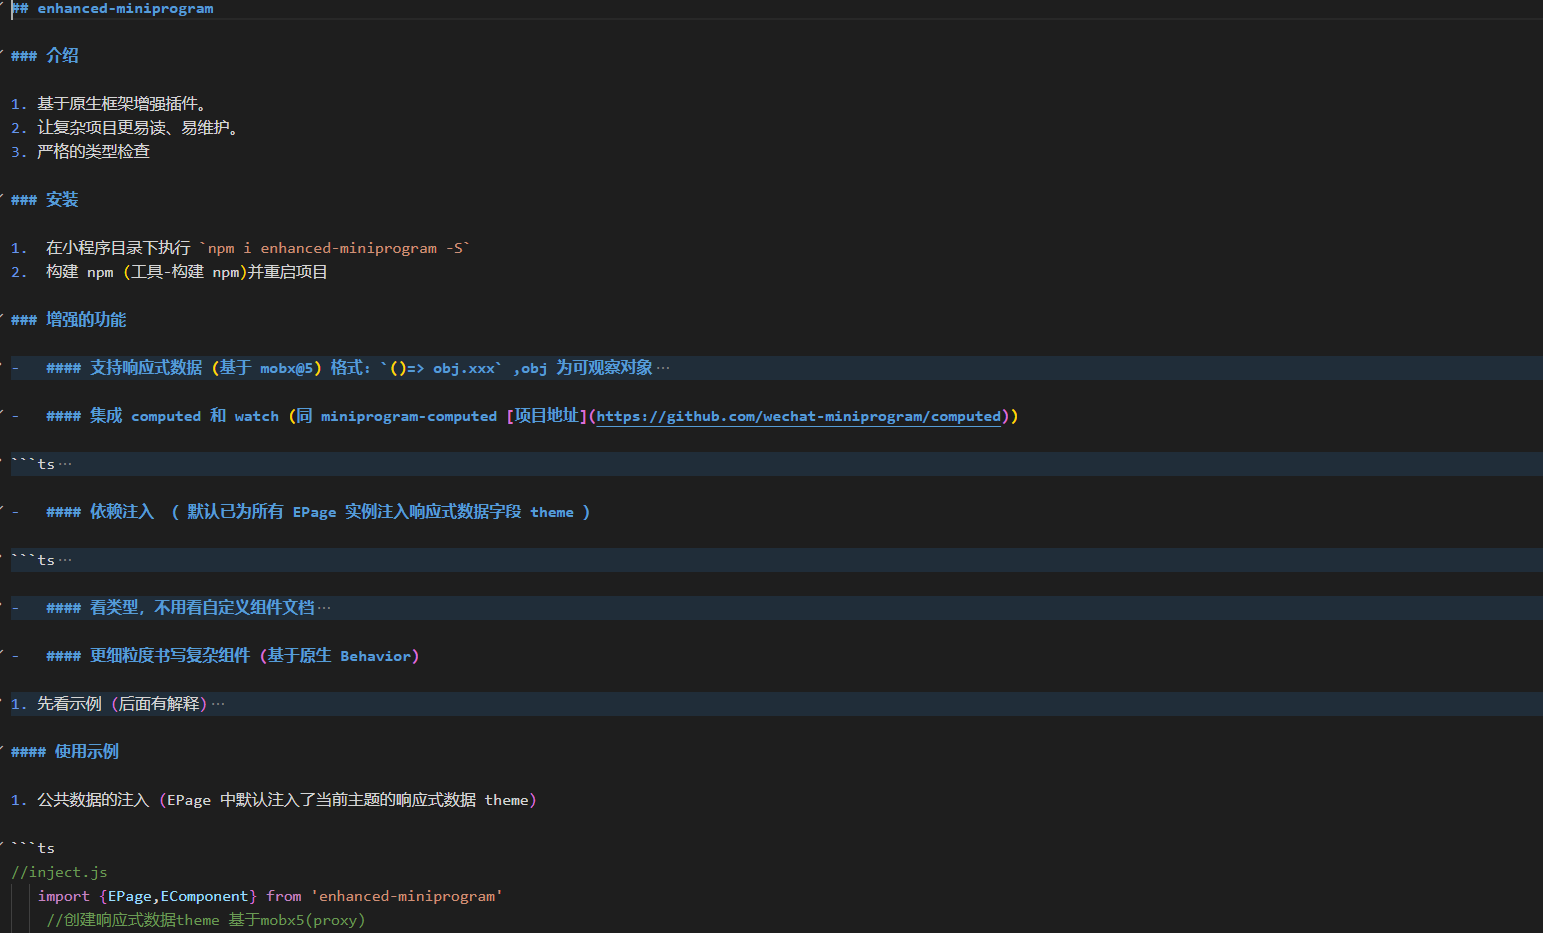Click 'miniprogram-computed' in the heading
1543x933 pixels.
tap(409, 416)
